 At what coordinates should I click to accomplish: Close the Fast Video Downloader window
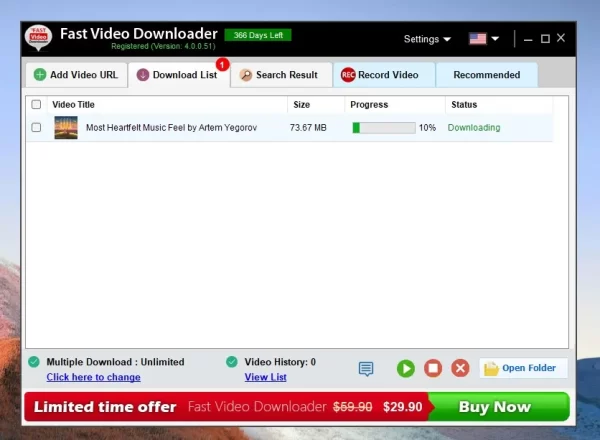coord(561,38)
